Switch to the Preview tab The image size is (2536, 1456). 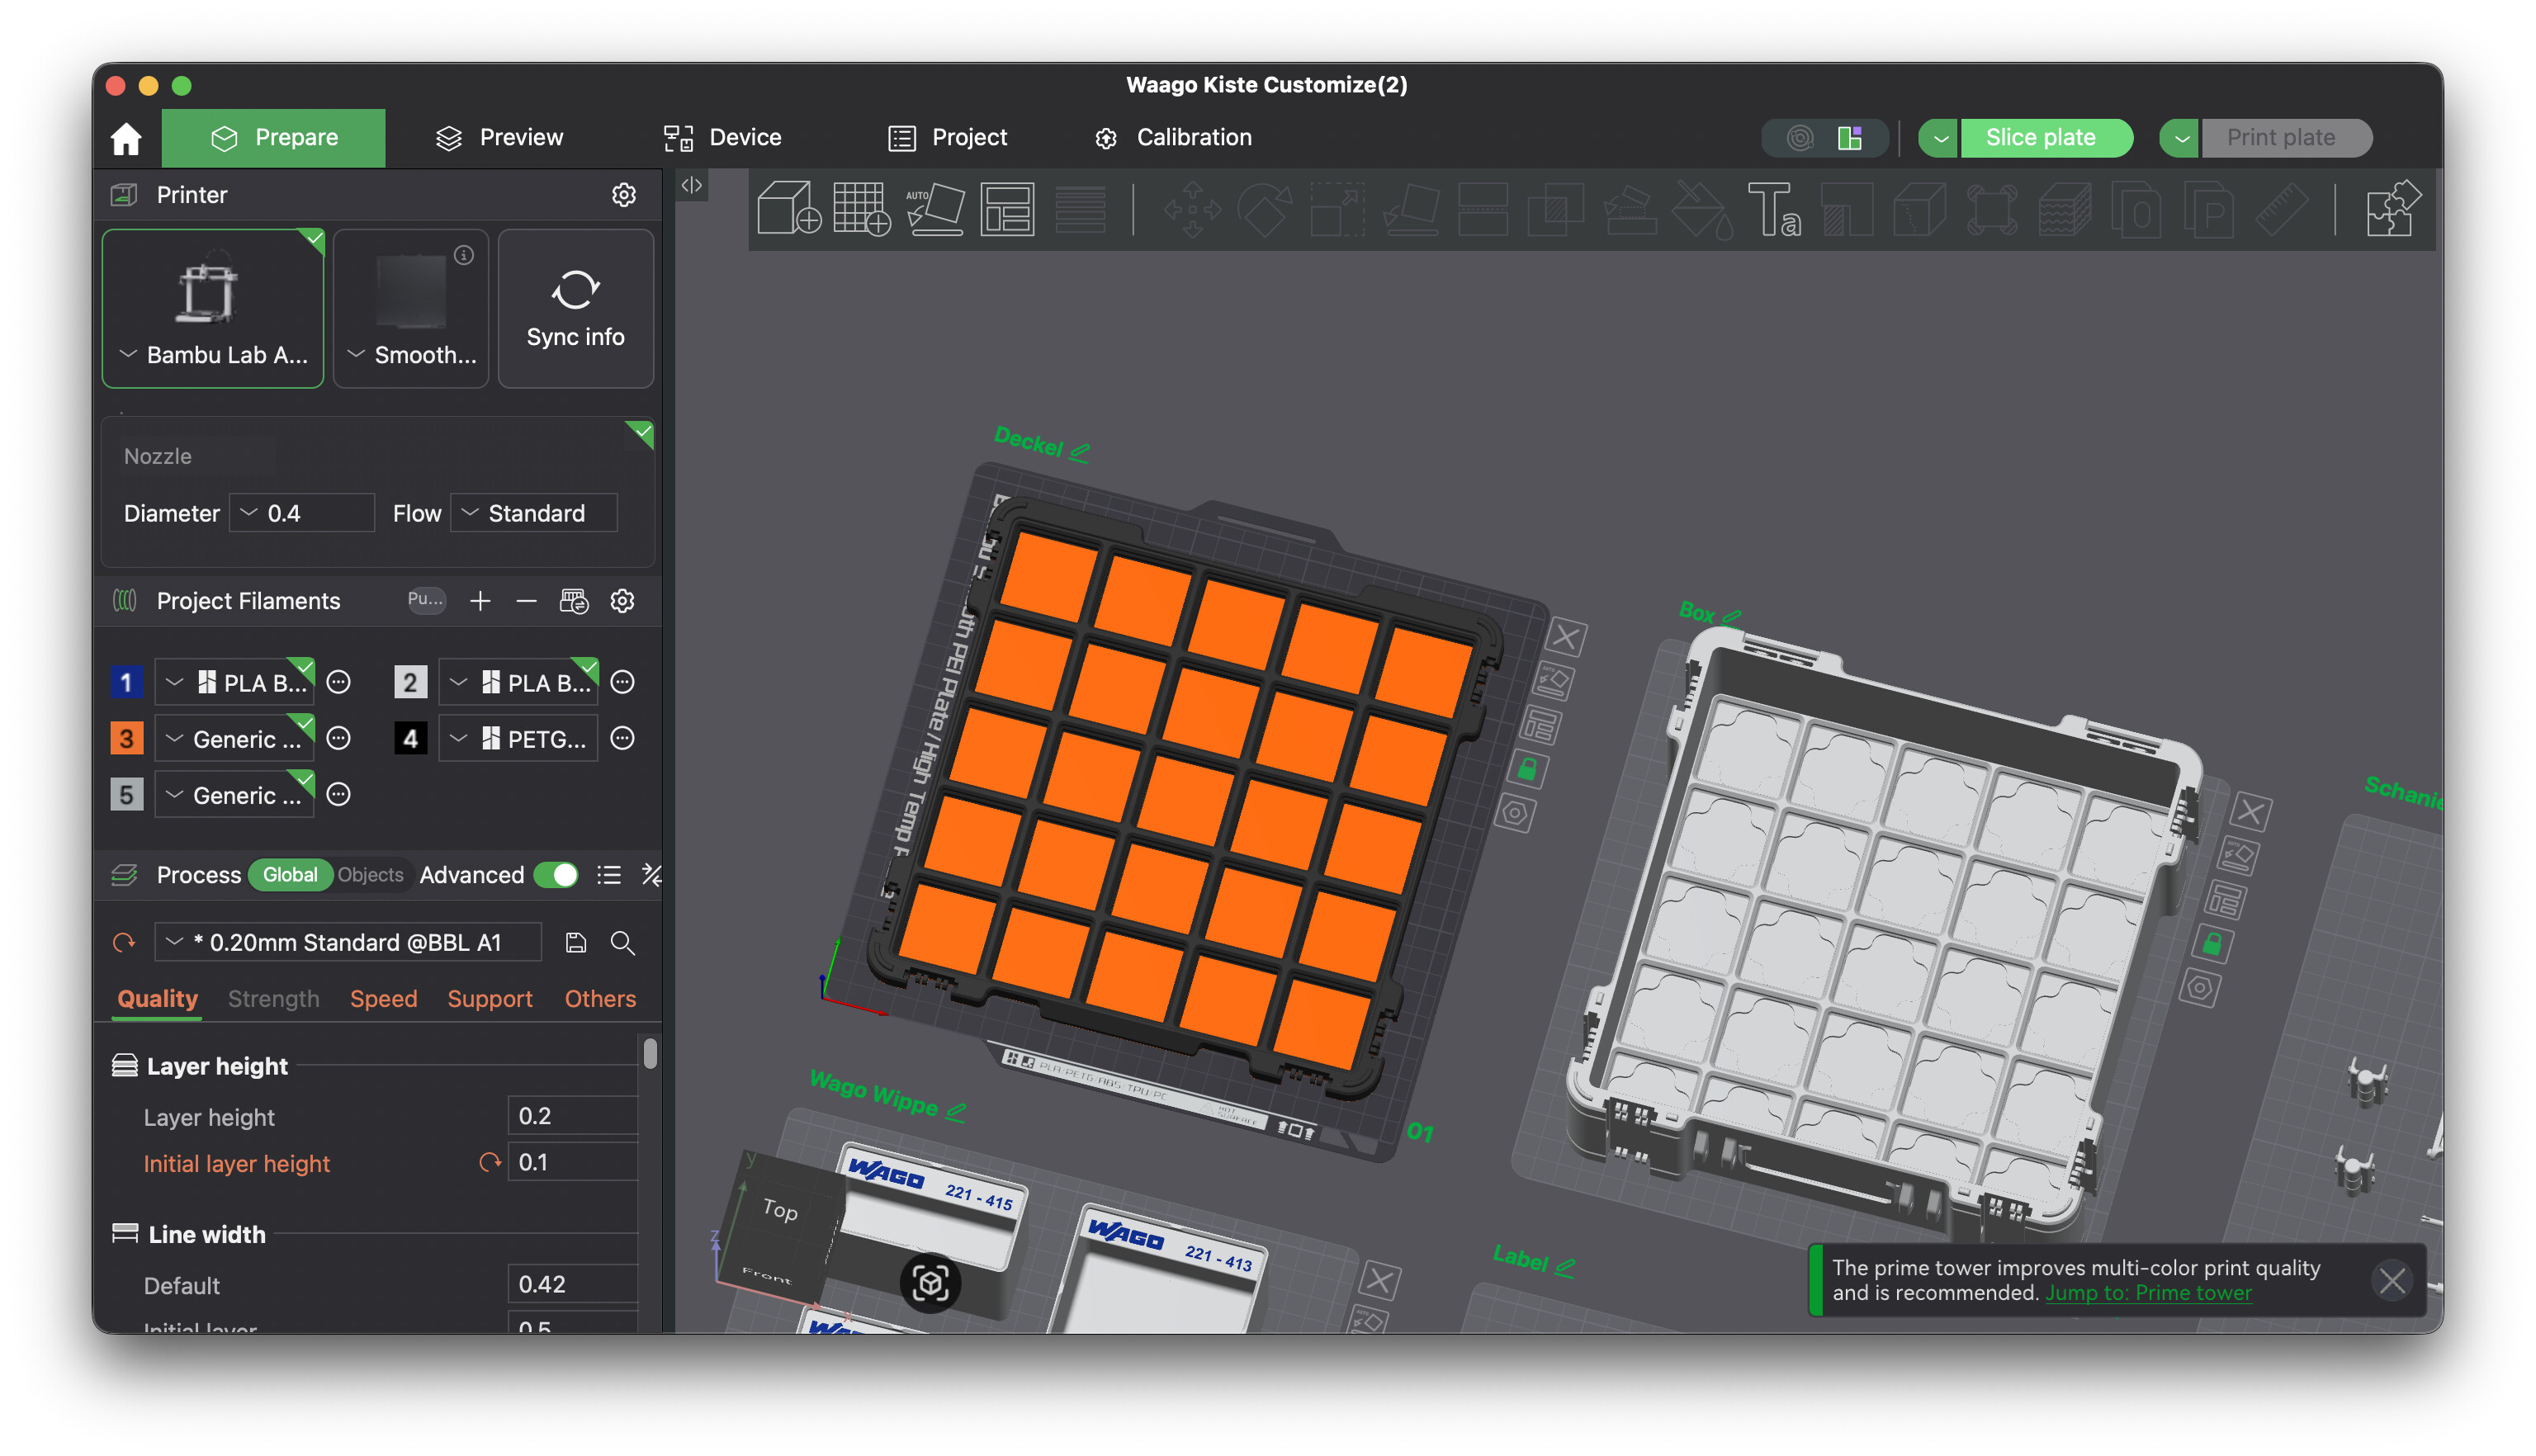500,138
